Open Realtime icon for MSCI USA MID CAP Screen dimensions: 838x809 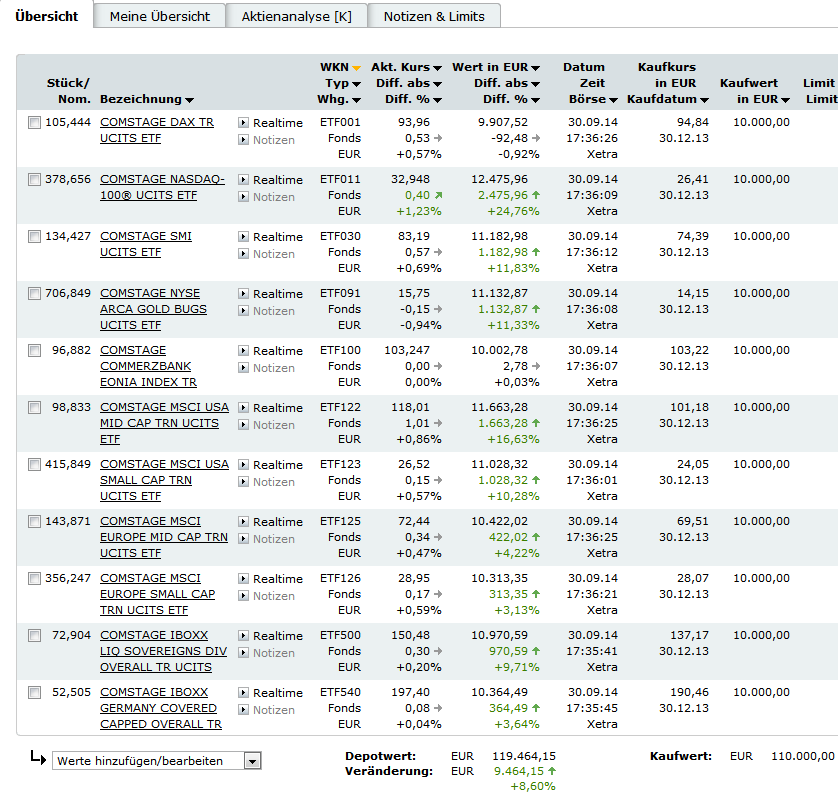point(243,408)
